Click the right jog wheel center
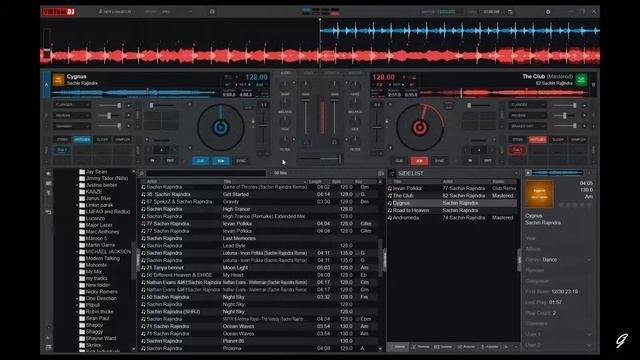Screen dimensions: 640x360 (x=420, y=127)
